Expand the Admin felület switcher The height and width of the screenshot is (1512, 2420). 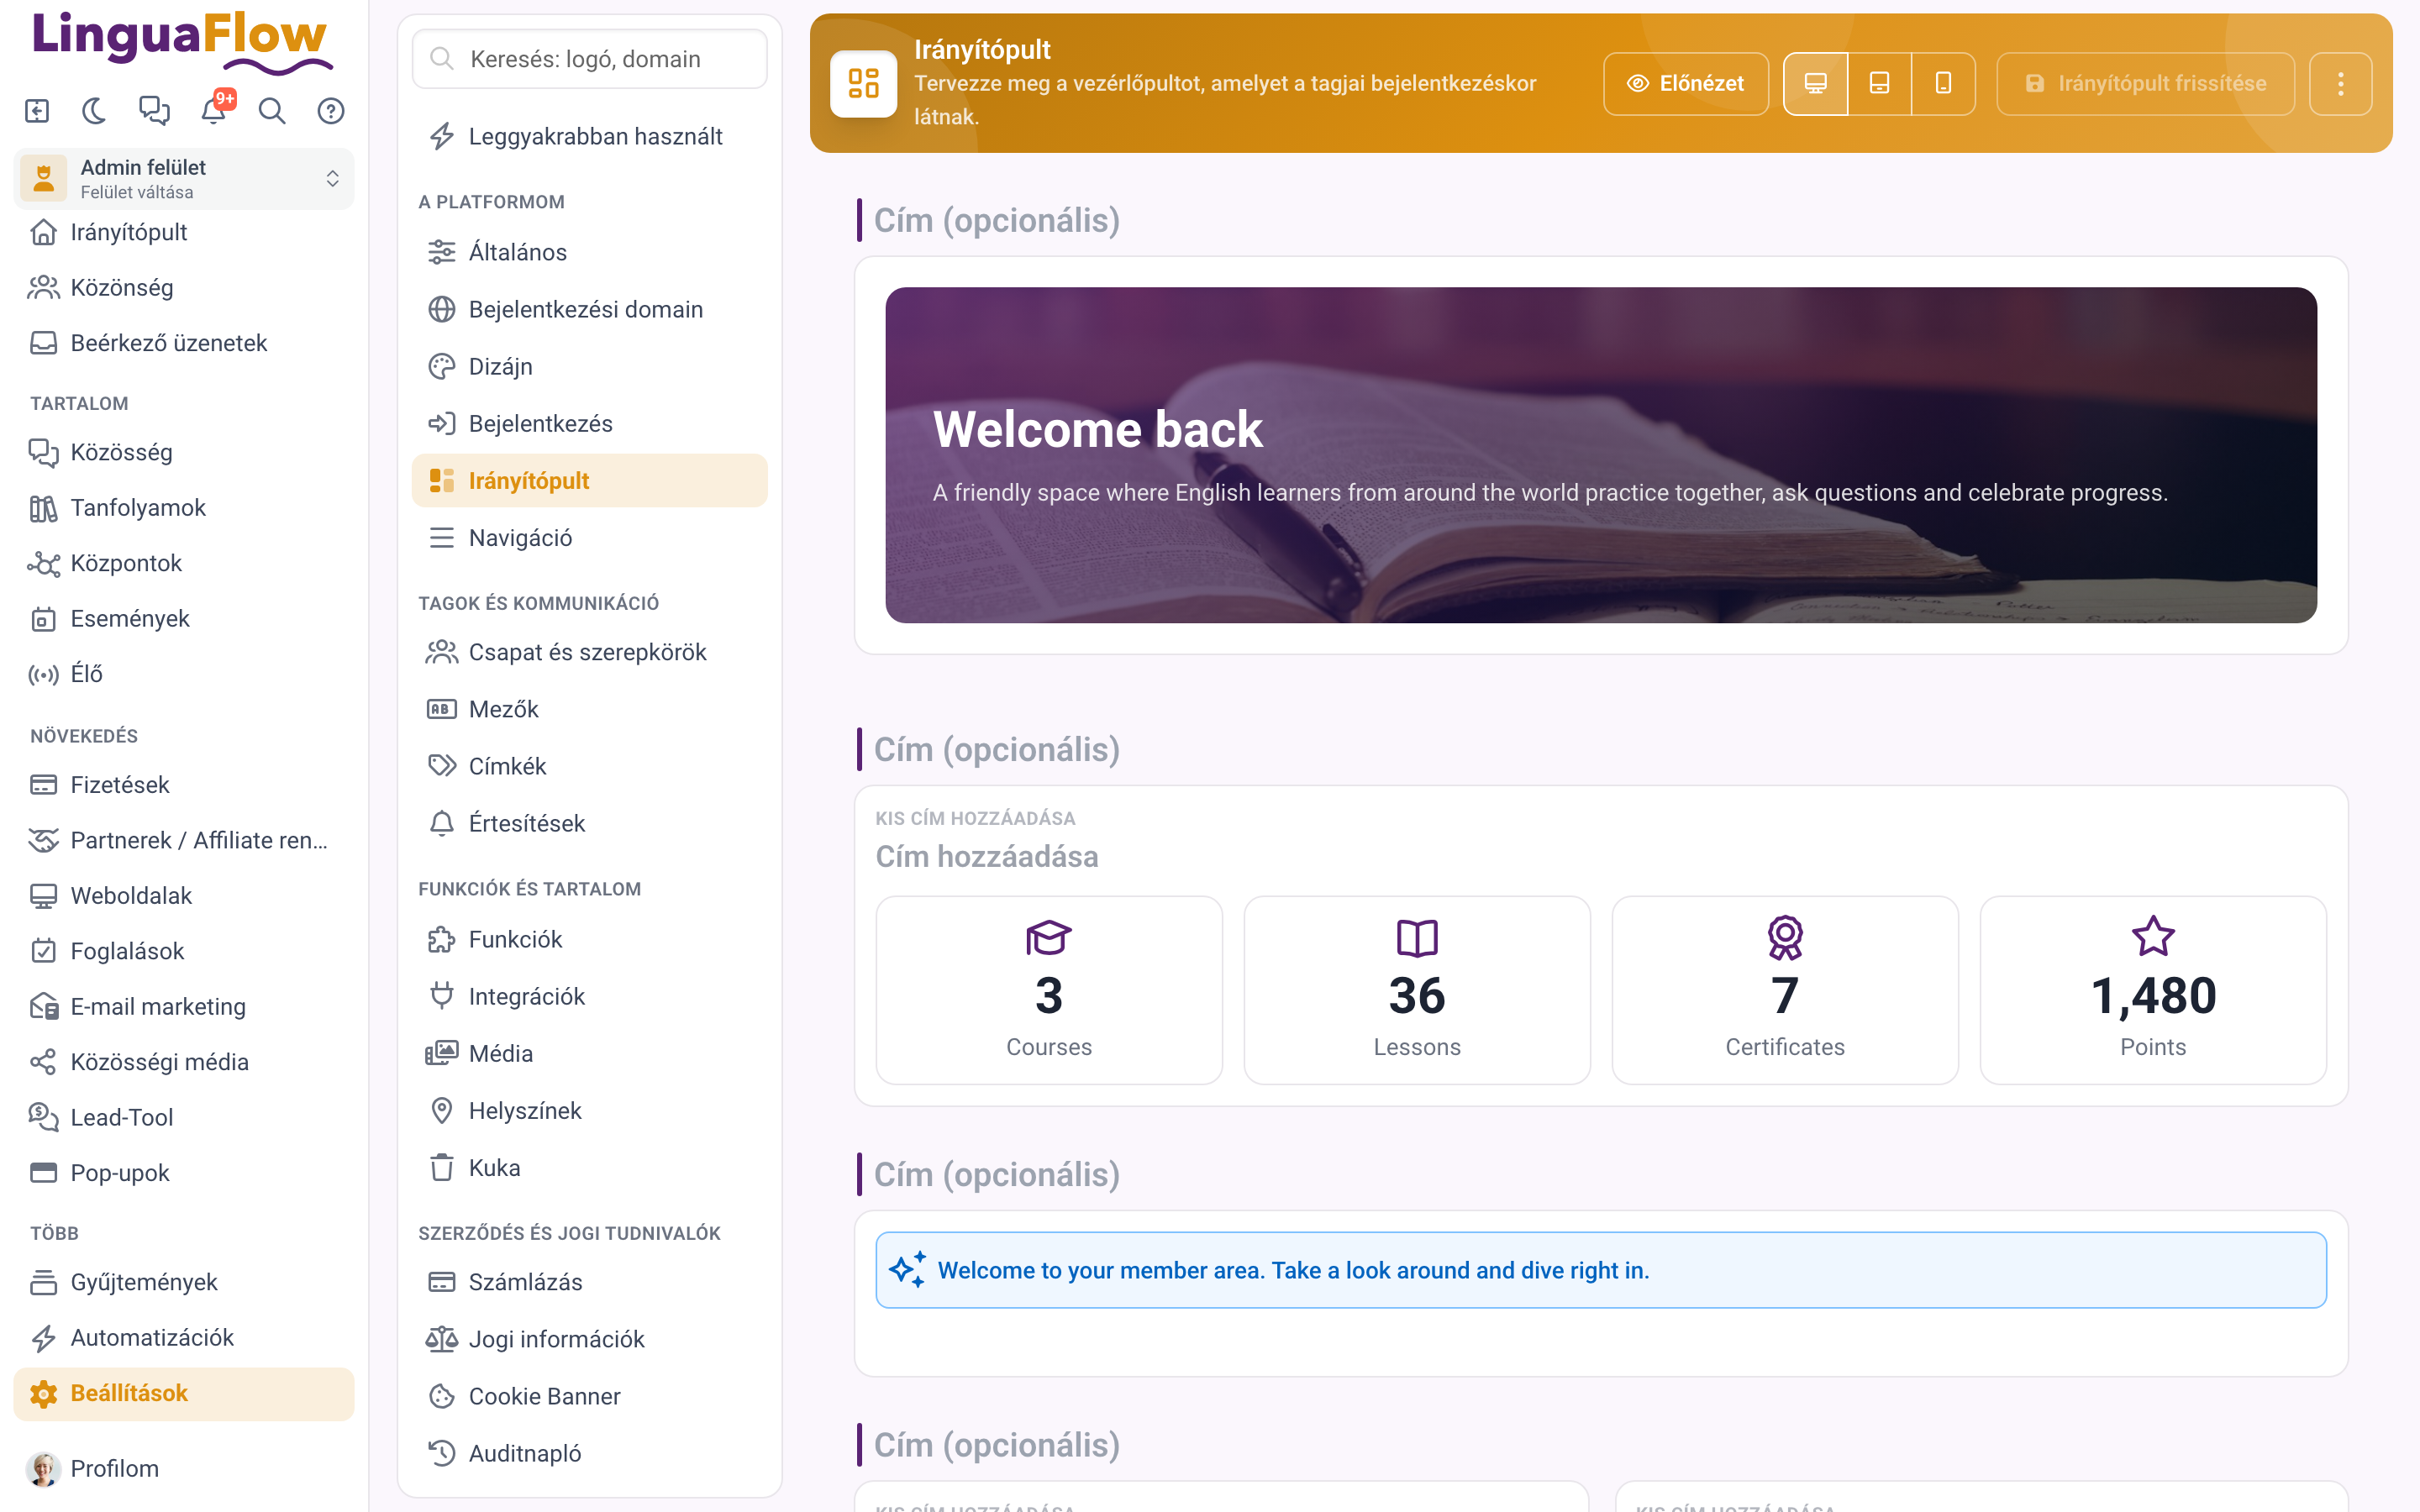[x=184, y=178]
